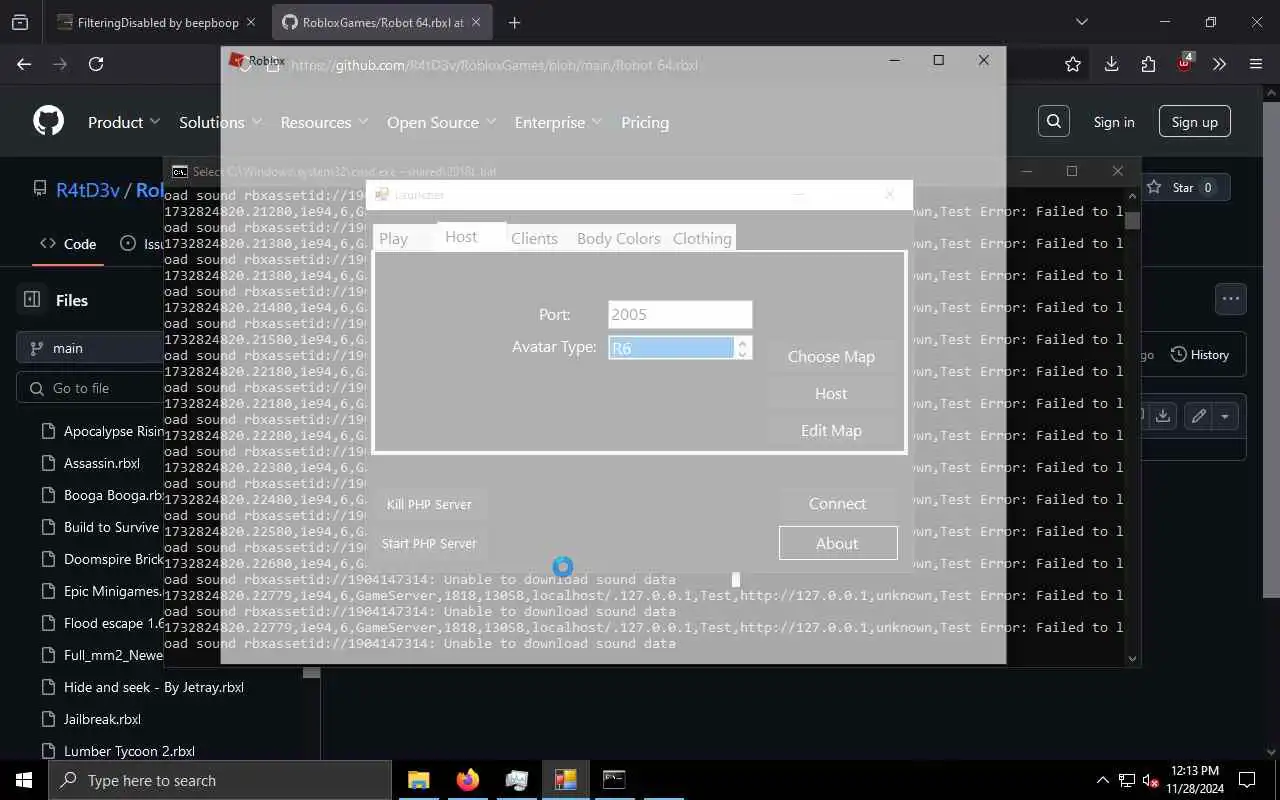Image resolution: width=1280 pixels, height=800 pixels.
Task: Click the Start PHP Server button
Action: [x=429, y=543]
